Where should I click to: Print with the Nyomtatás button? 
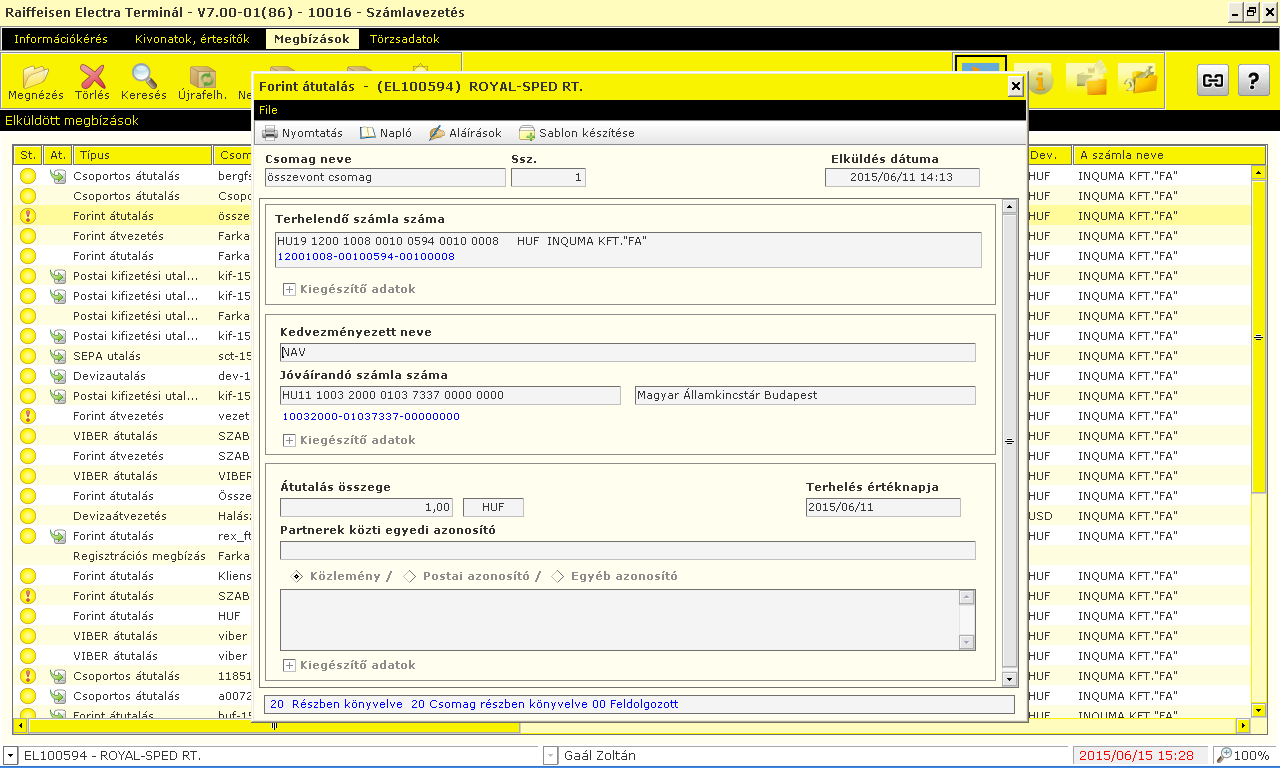302,133
